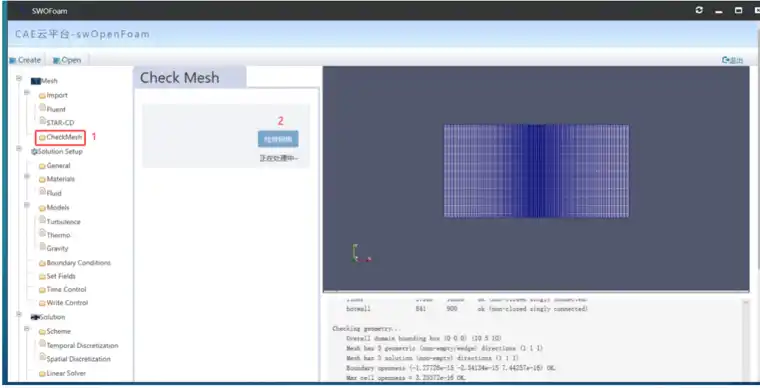
Task: Select the Turbulence file icon
Action: tap(43, 219)
